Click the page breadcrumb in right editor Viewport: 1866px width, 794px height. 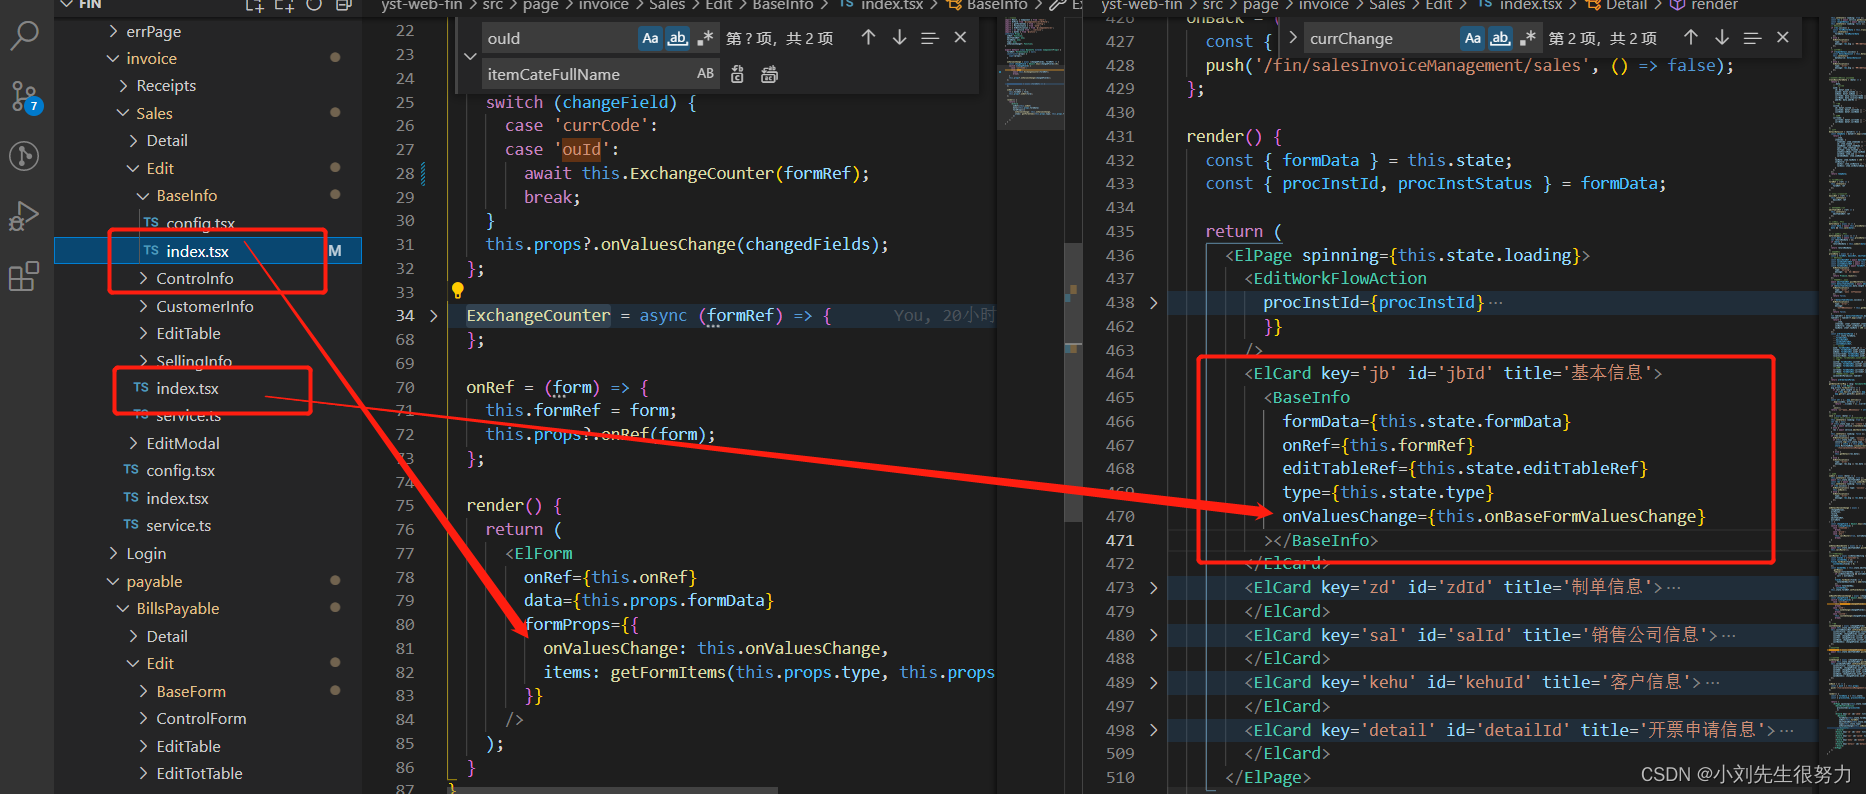1260,5
